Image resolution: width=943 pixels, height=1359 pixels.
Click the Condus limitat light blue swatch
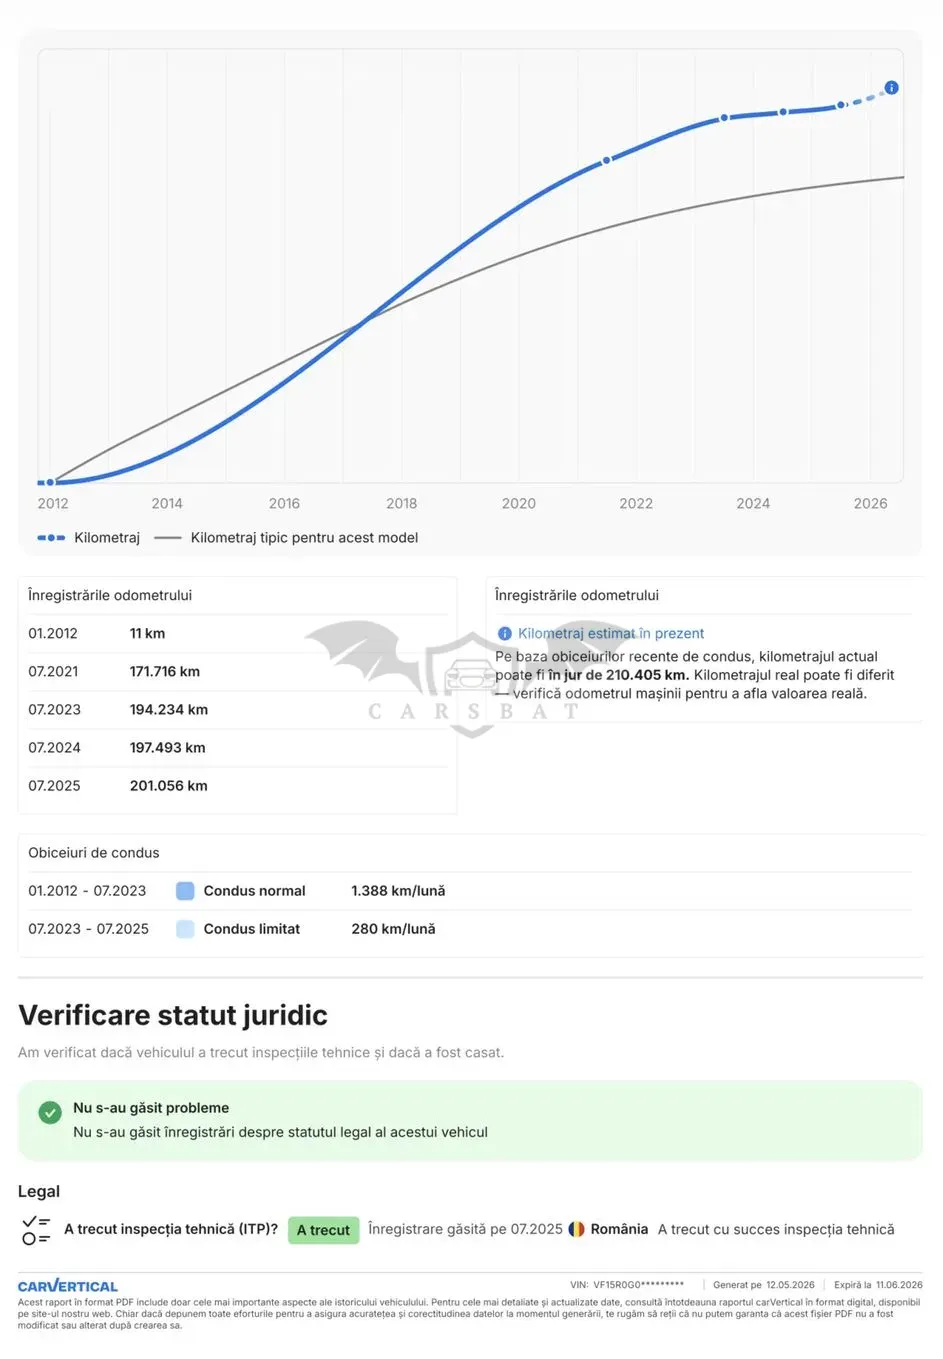pos(185,929)
